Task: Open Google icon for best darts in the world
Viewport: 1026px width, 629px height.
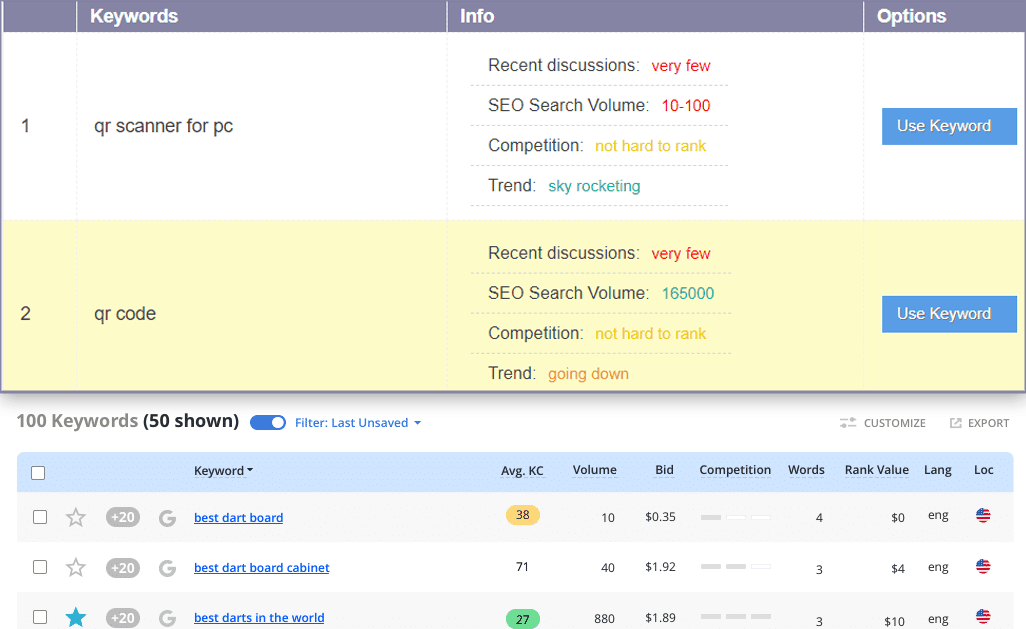Action: click(x=168, y=618)
